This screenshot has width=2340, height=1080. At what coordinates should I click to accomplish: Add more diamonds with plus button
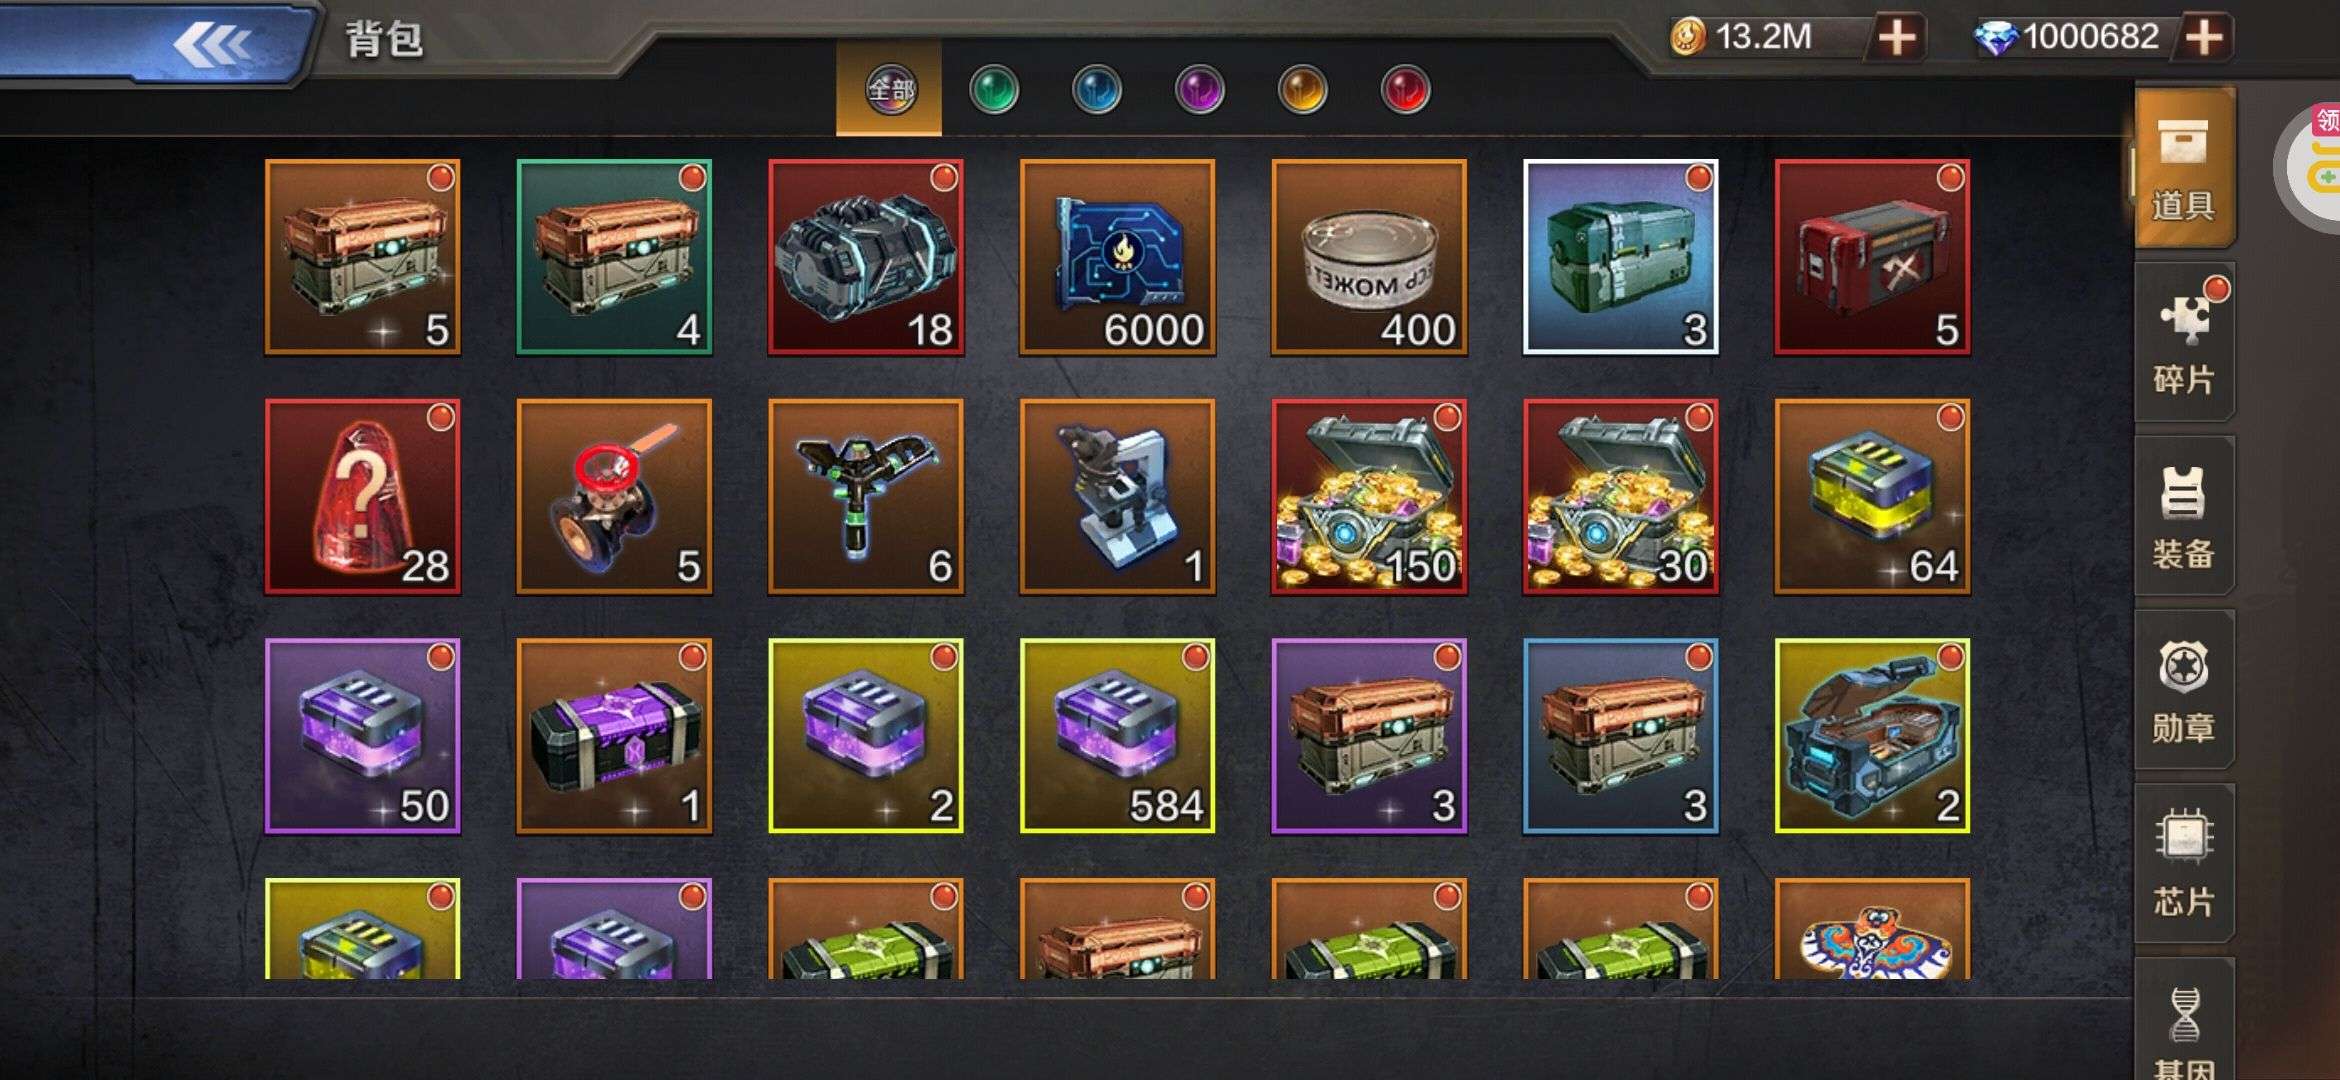click(x=2205, y=38)
